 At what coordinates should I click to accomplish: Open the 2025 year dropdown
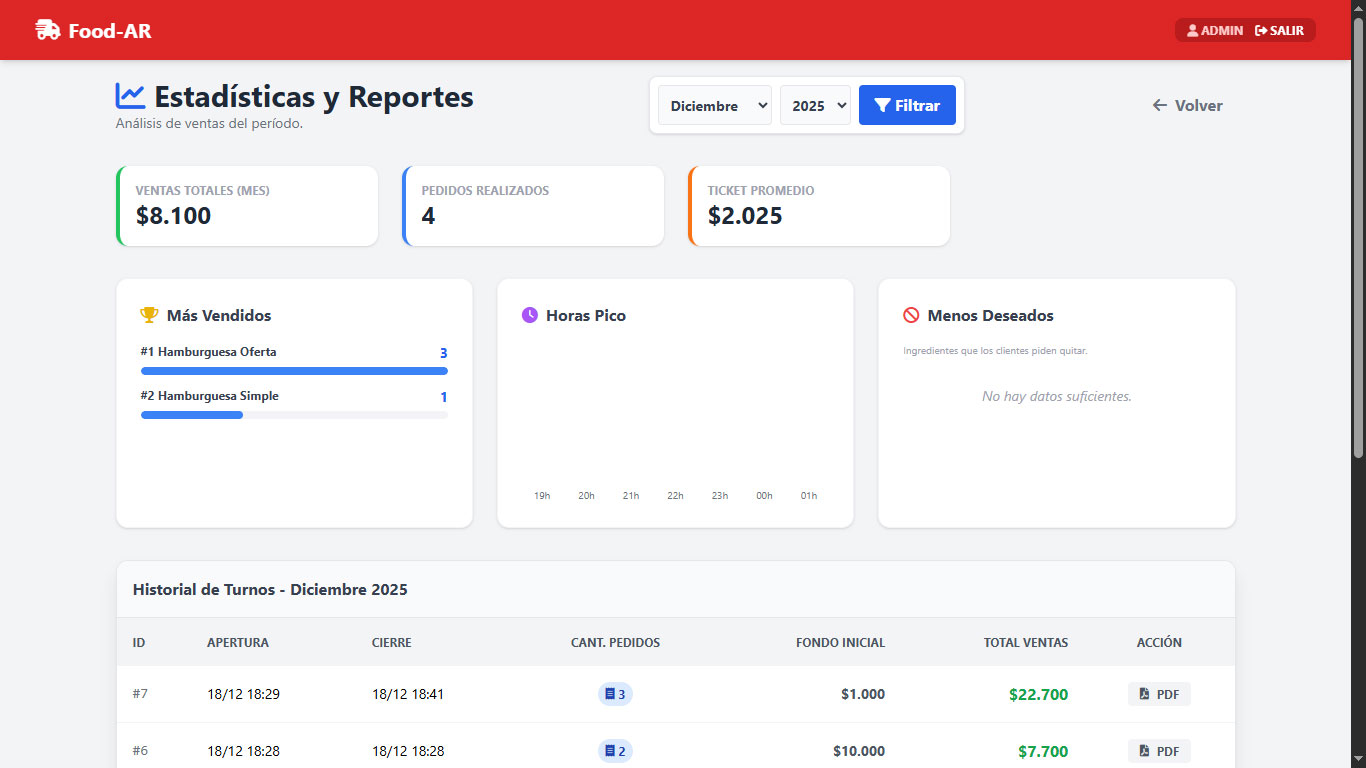click(x=814, y=105)
